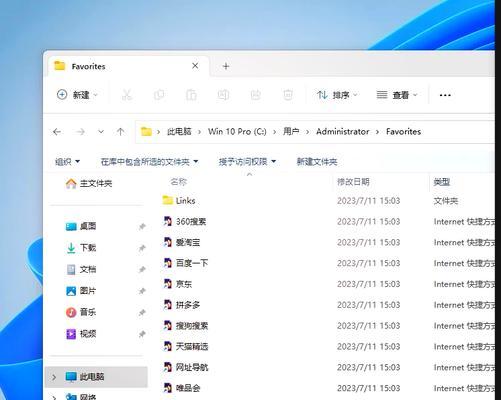Open the three-dots more options menu

[445, 95]
